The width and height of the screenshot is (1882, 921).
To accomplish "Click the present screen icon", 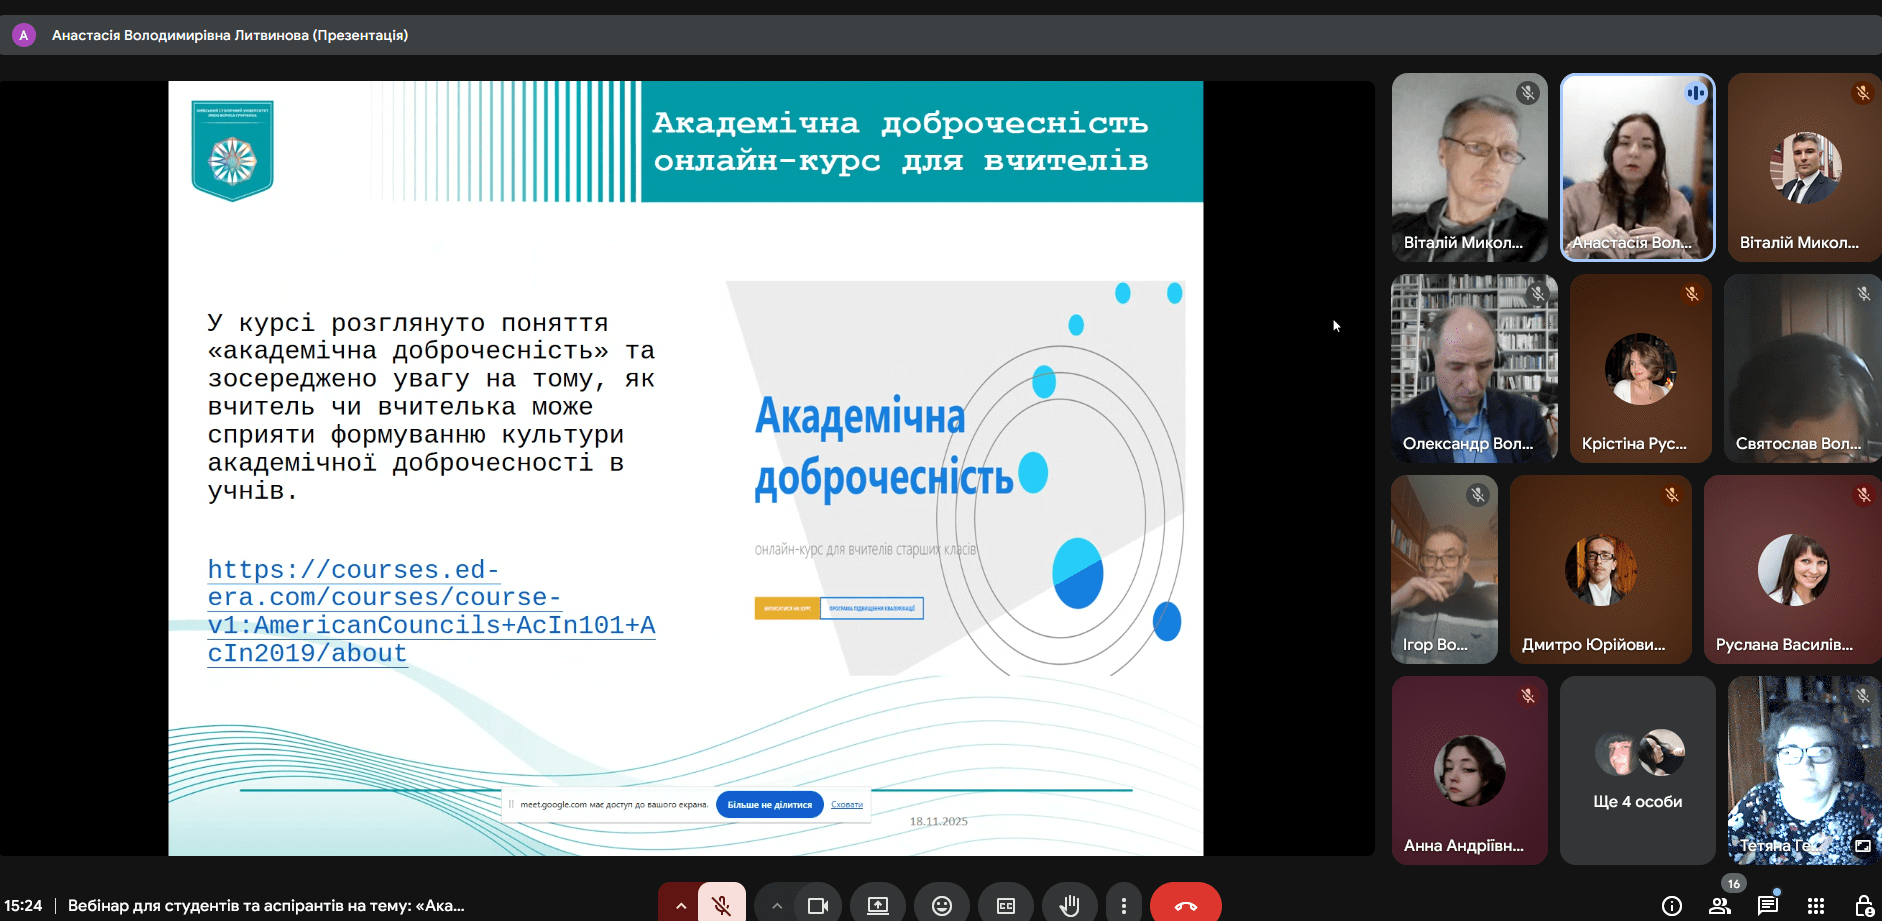I will [x=877, y=905].
